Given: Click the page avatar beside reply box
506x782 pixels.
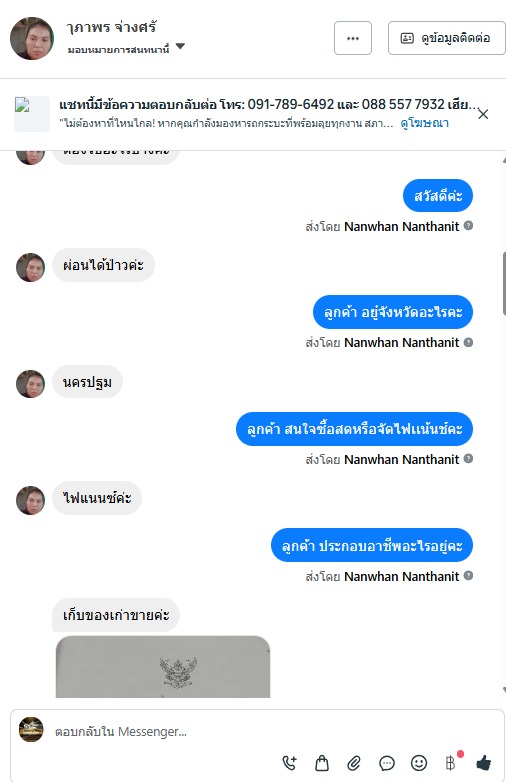Looking at the screenshot, I should [31, 730].
